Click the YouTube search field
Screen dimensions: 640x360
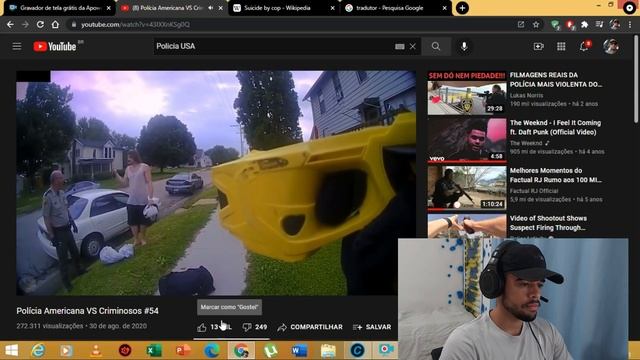click(273, 47)
